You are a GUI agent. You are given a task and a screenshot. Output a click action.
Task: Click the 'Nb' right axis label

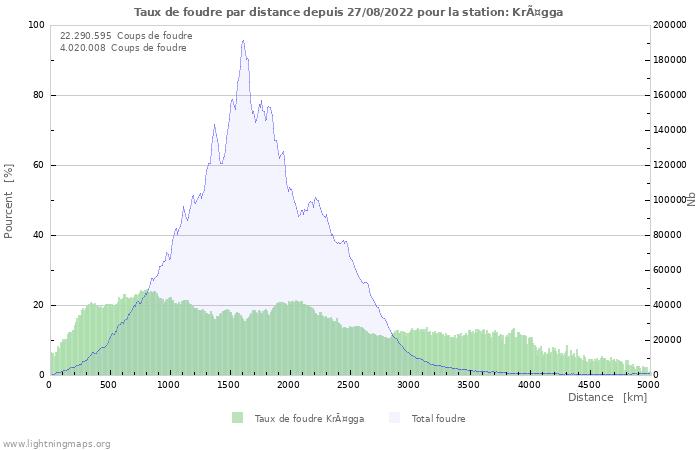tap(691, 199)
